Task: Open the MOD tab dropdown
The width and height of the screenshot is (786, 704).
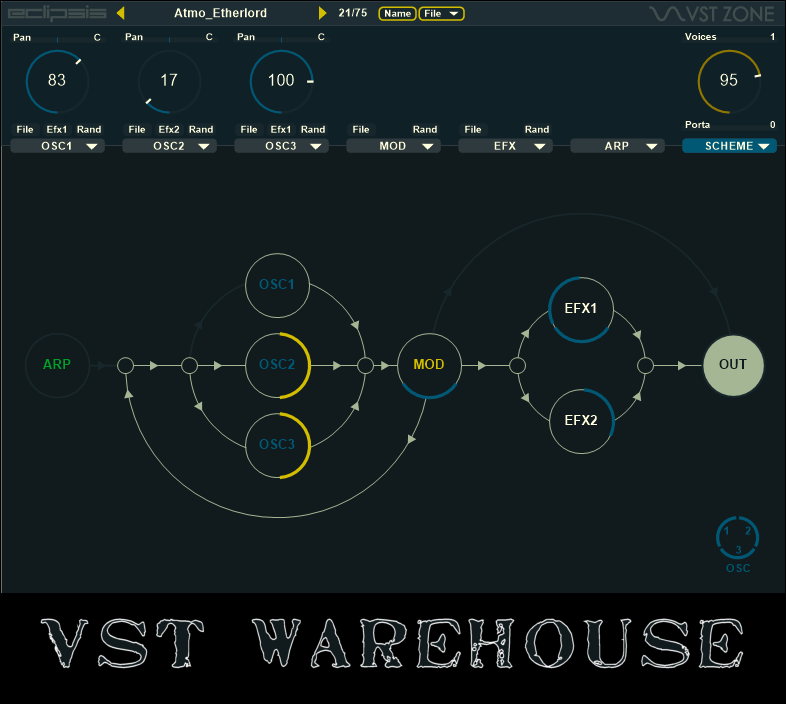Action: (x=394, y=146)
